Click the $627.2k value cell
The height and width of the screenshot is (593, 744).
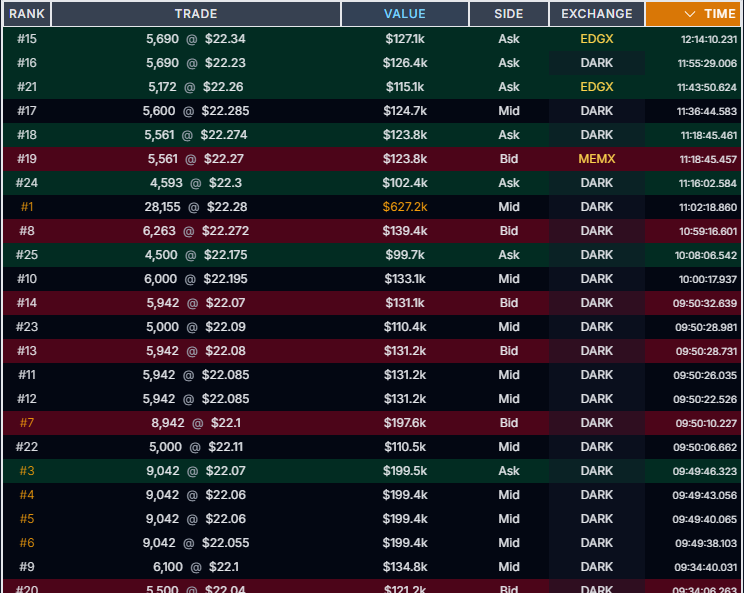[x=405, y=207]
